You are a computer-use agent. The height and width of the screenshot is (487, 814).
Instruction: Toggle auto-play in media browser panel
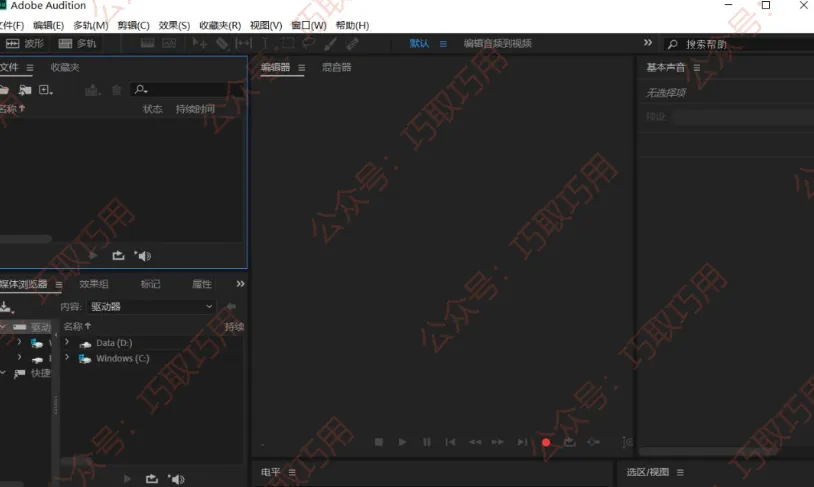click(x=176, y=479)
